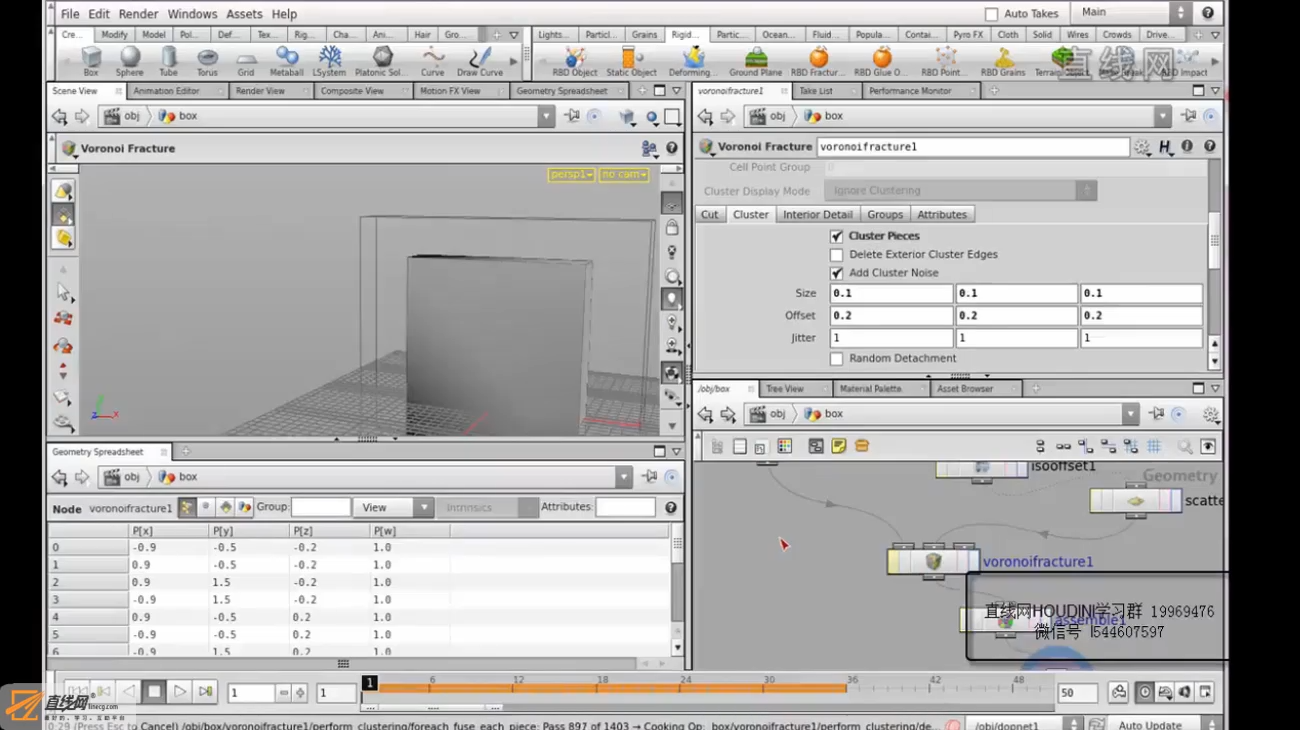Viewport: 1300px width, 730px height.
Task: Select the Box shelf tool
Action: (x=91, y=60)
